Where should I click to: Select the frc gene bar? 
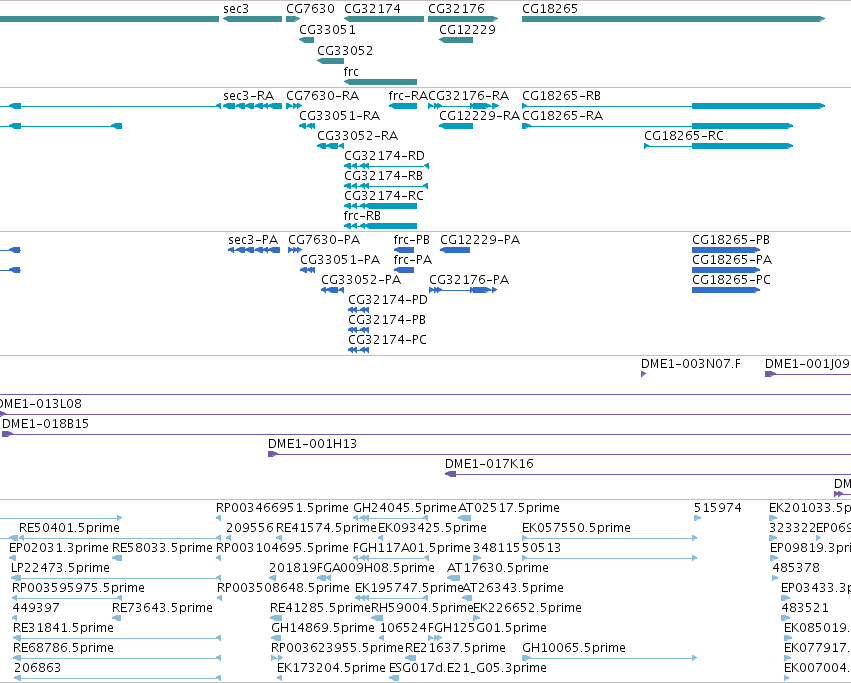point(380,82)
